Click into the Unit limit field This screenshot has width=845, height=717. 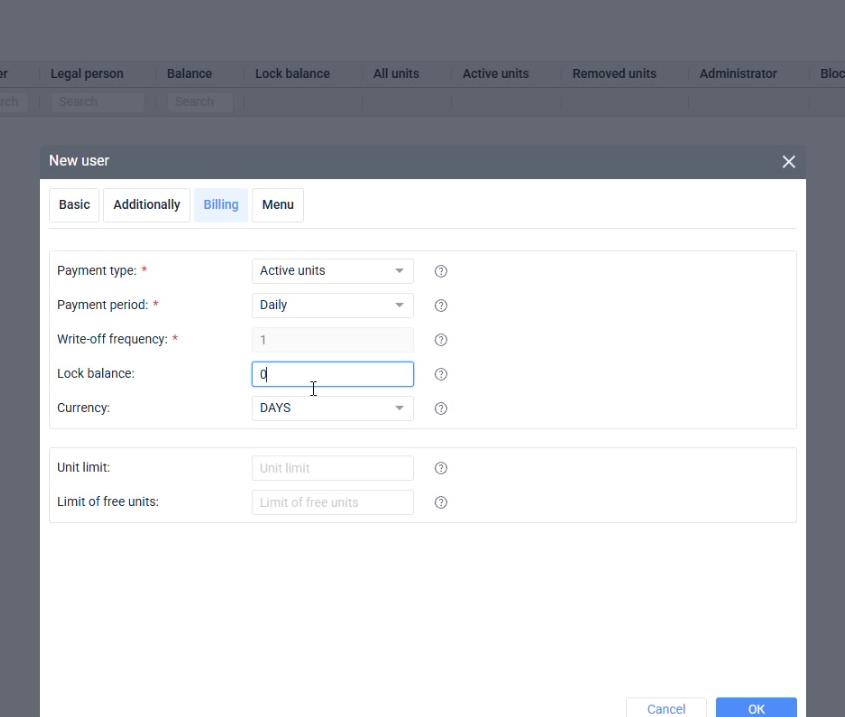tap(333, 468)
